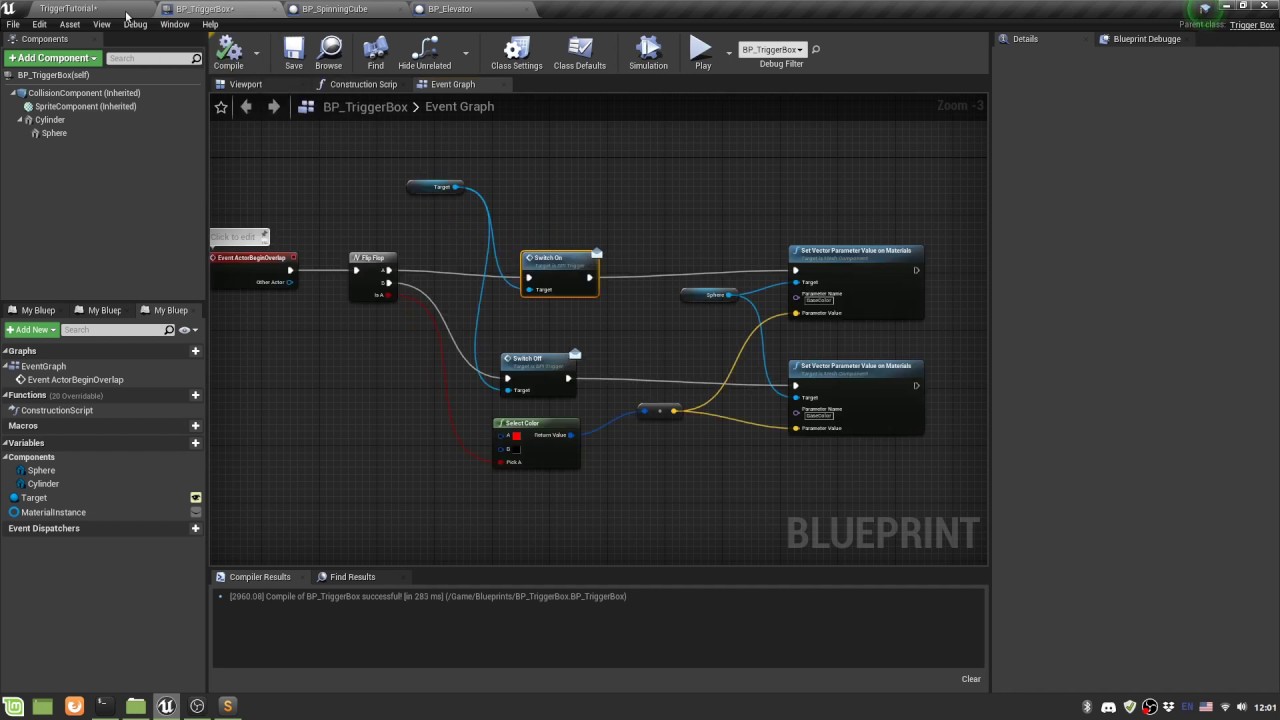Click Clear in the Compiler Results panel
Viewport: 1280px width, 720px height.
[x=970, y=679]
